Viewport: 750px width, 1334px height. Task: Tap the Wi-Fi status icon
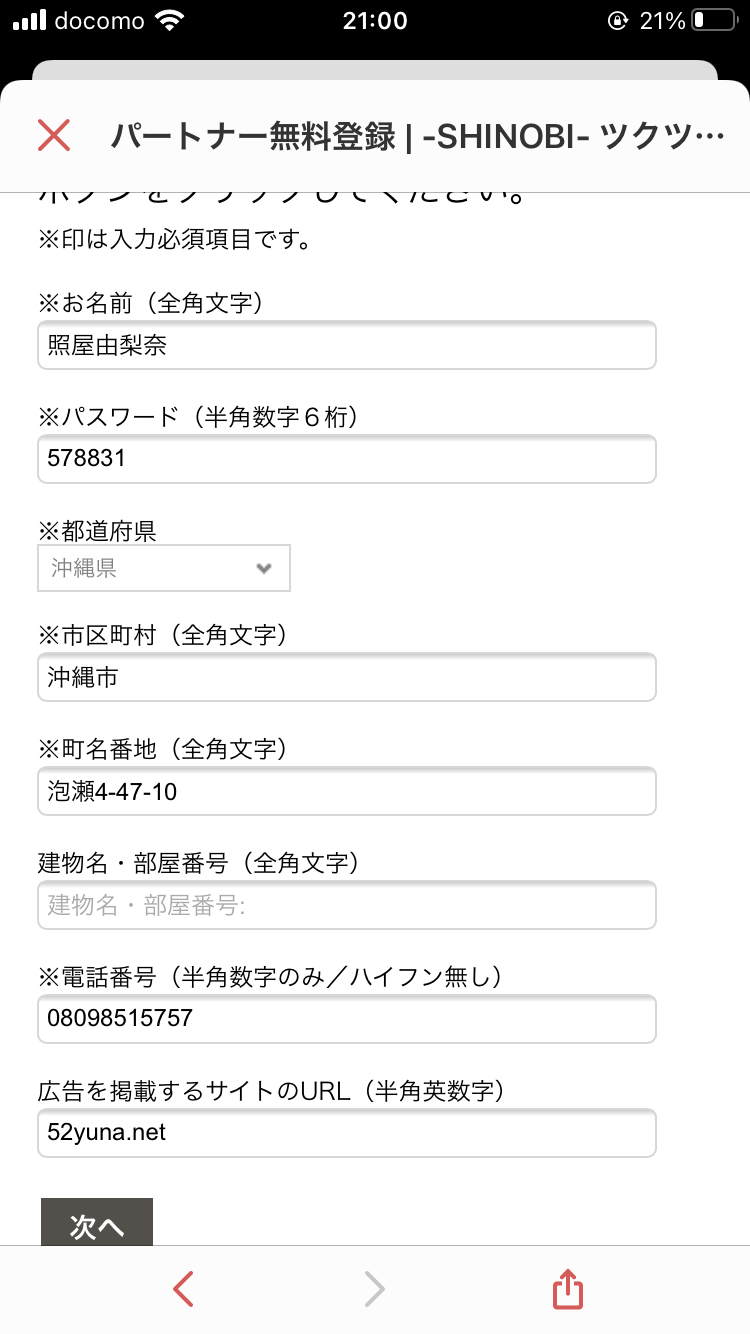click(172, 21)
